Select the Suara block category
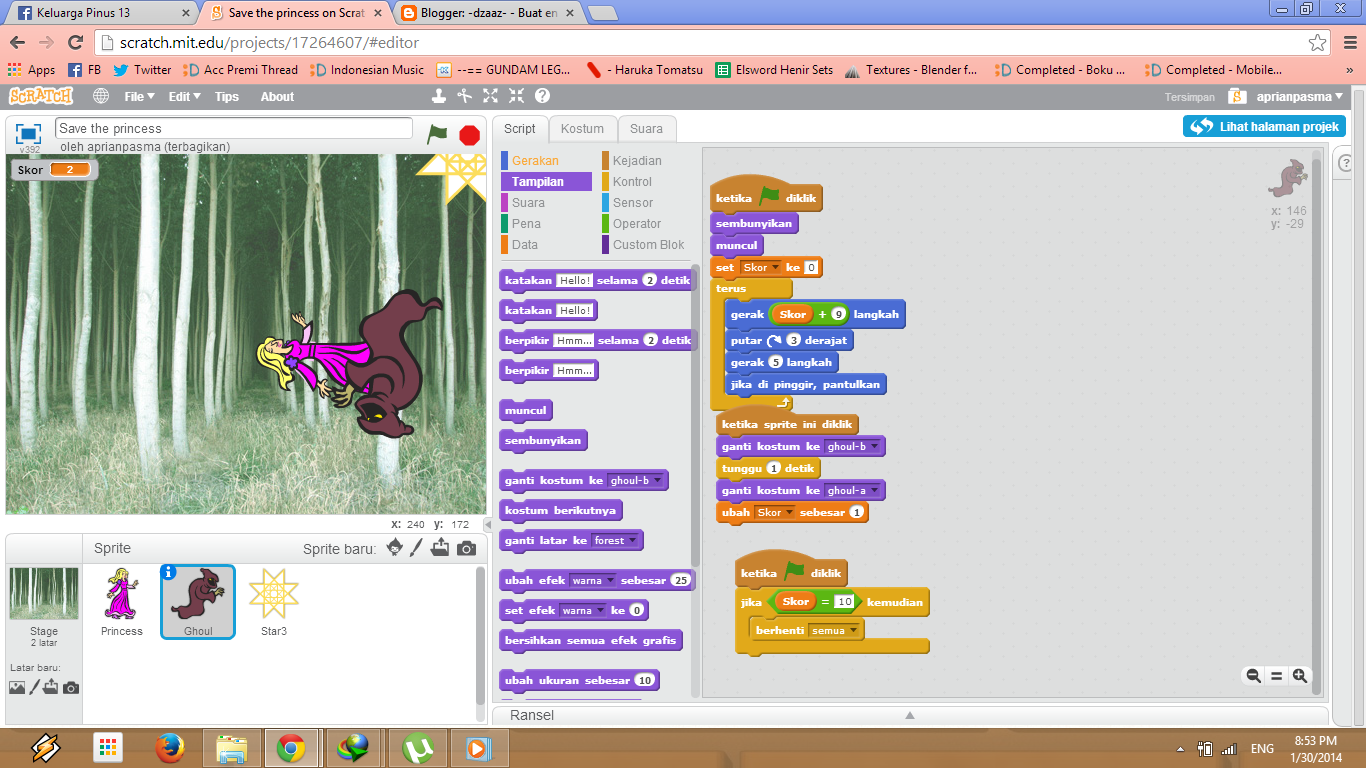This screenshot has width=1366, height=768. [526, 202]
